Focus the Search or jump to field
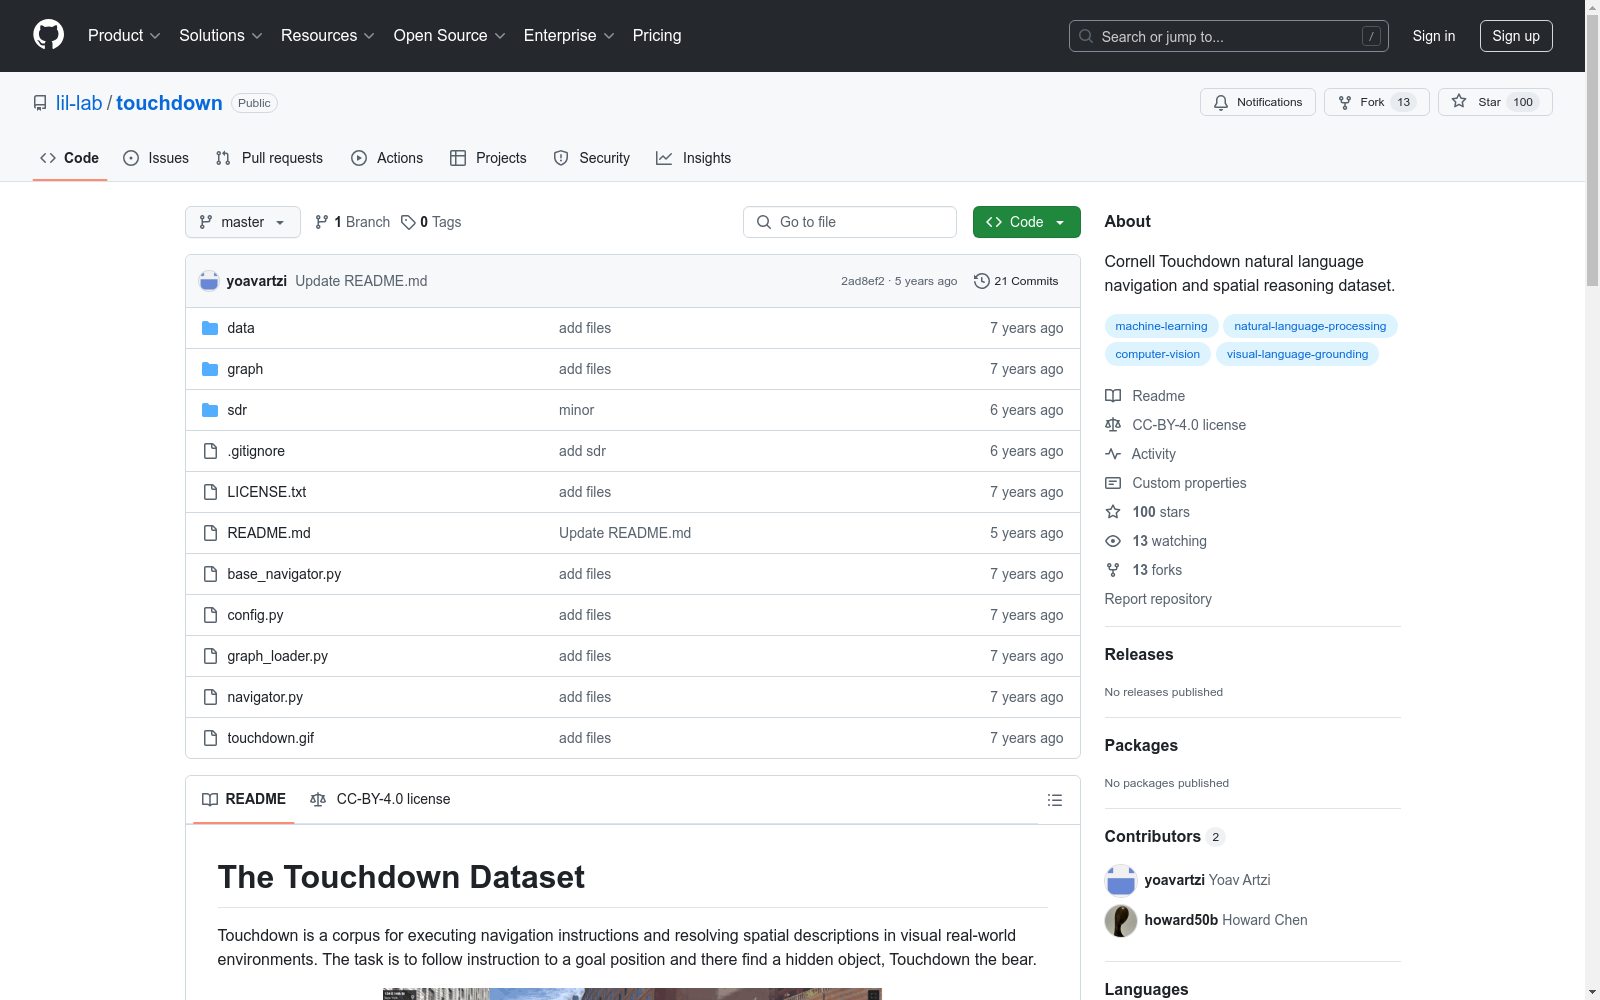The width and height of the screenshot is (1600, 1000). click(x=1229, y=36)
